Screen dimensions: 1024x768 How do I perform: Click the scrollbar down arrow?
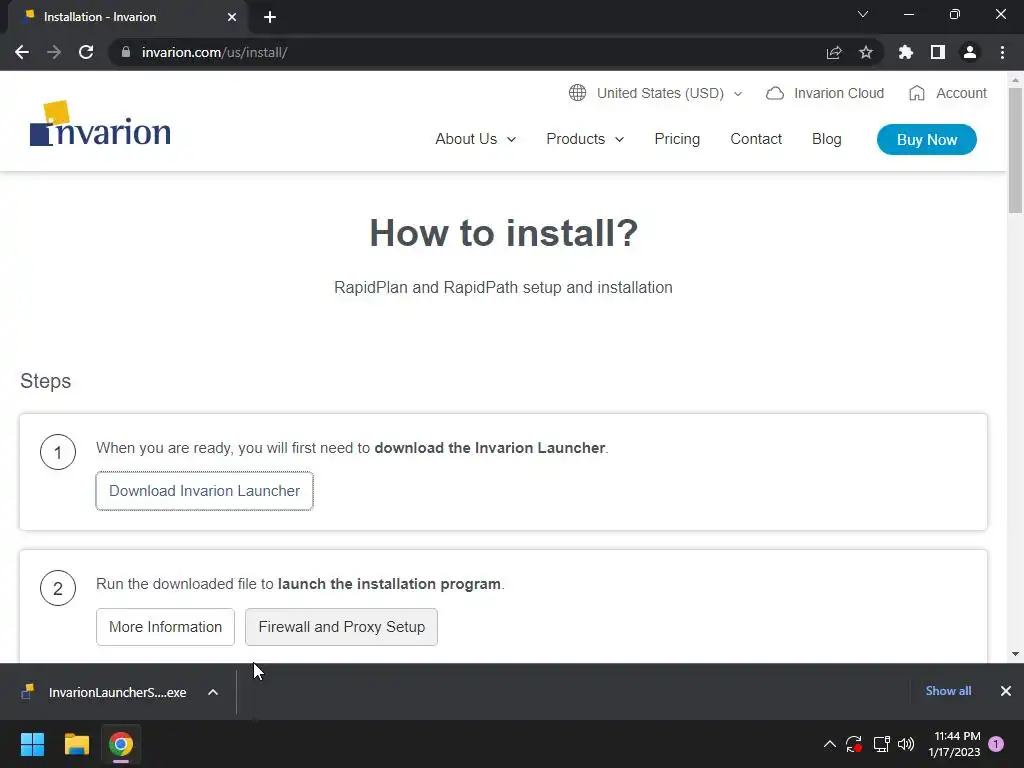(1015, 654)
